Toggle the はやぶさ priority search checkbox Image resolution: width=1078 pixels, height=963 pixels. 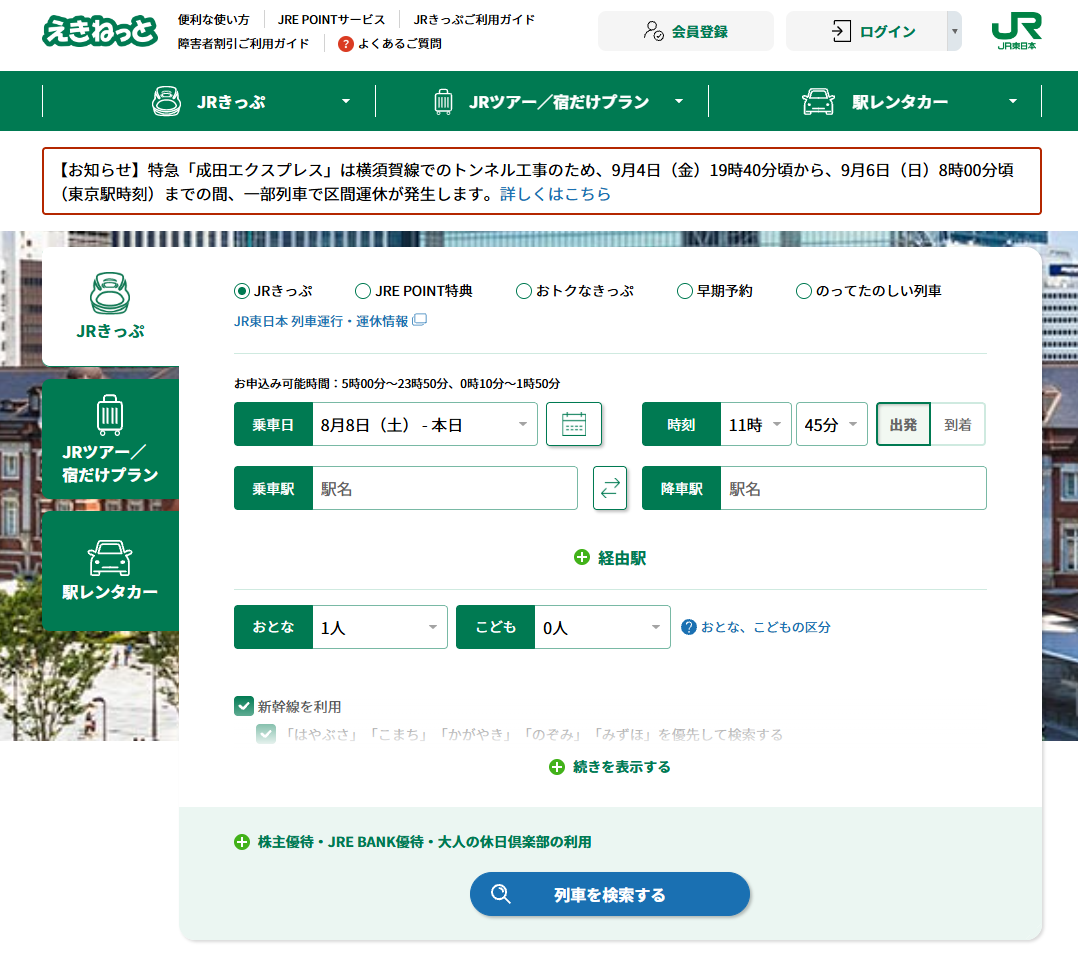266,734
